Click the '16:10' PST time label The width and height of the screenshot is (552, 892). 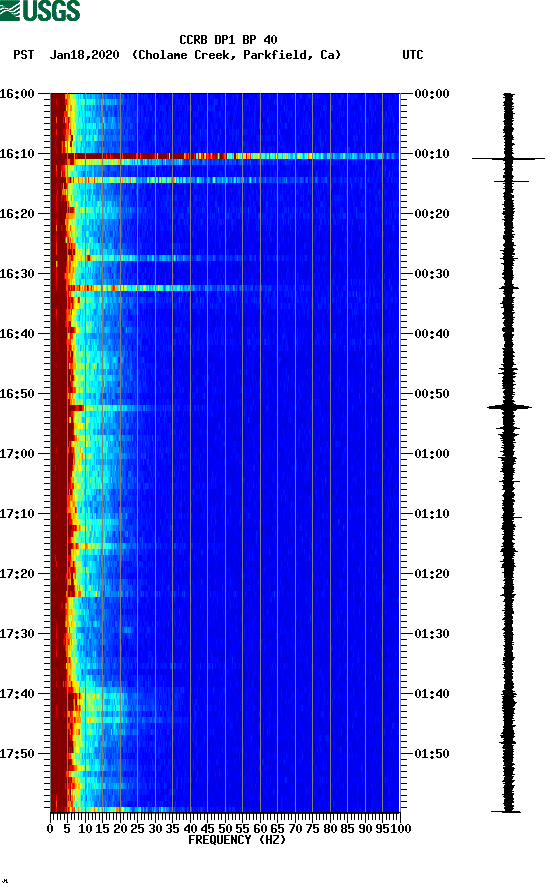pyautogui.click(x=17, y=154)
